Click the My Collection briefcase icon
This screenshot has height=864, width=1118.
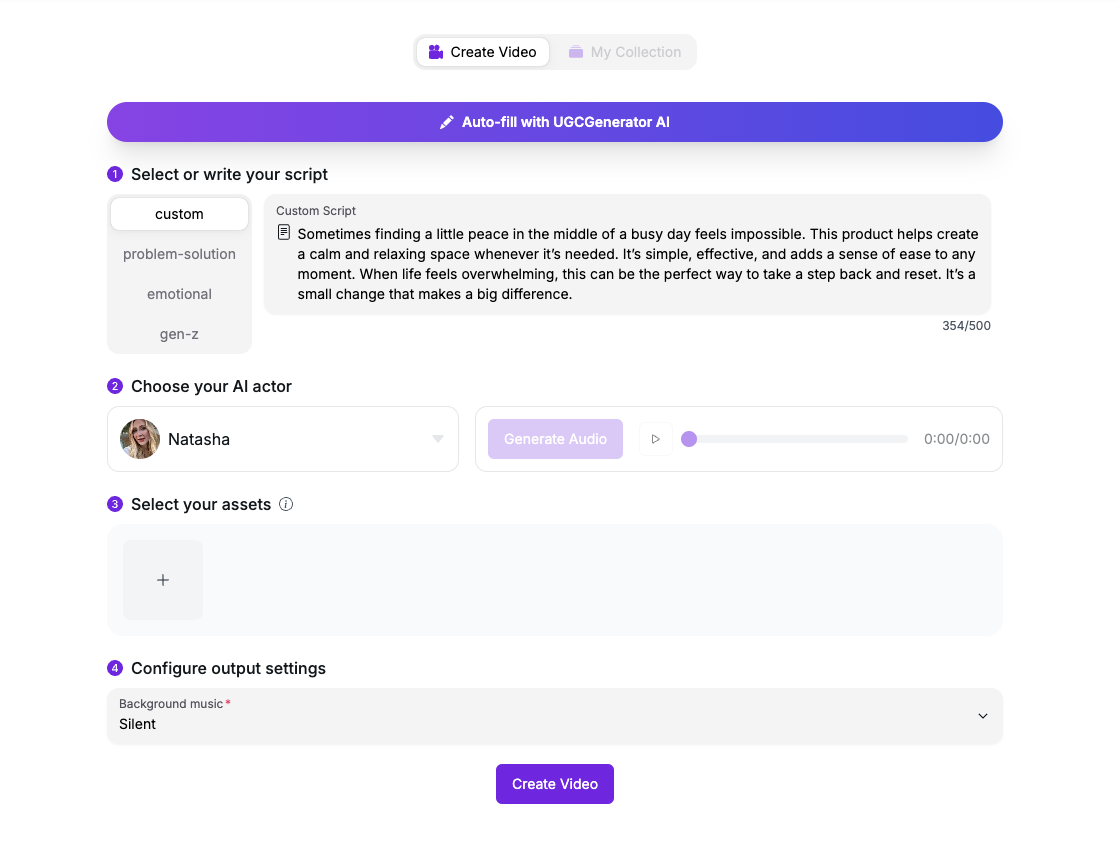click(576, 52)
